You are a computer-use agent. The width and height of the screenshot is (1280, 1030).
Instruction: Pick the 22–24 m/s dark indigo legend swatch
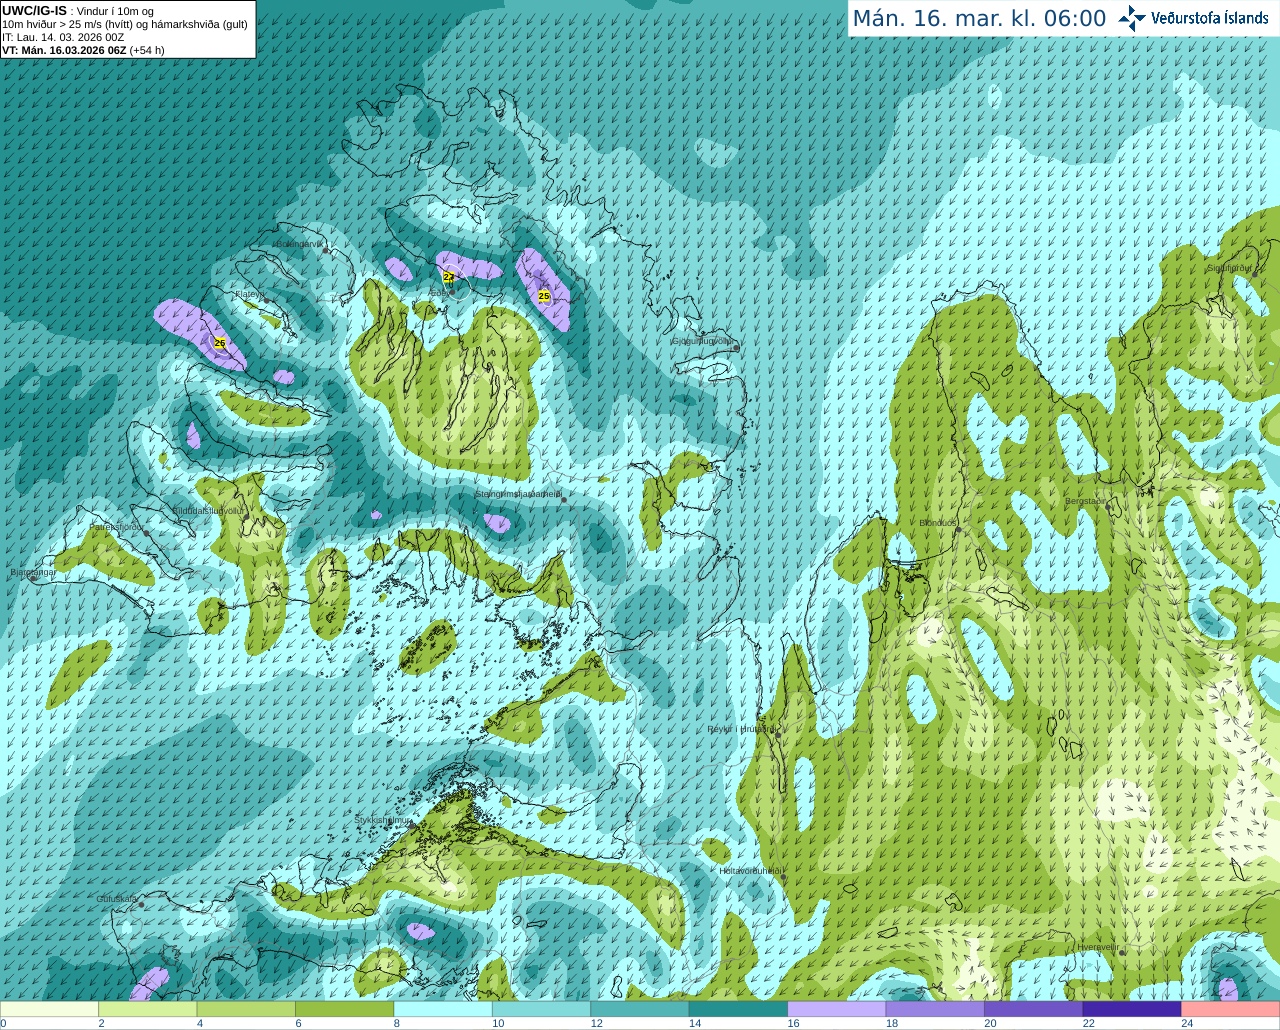point(1132,1009)
